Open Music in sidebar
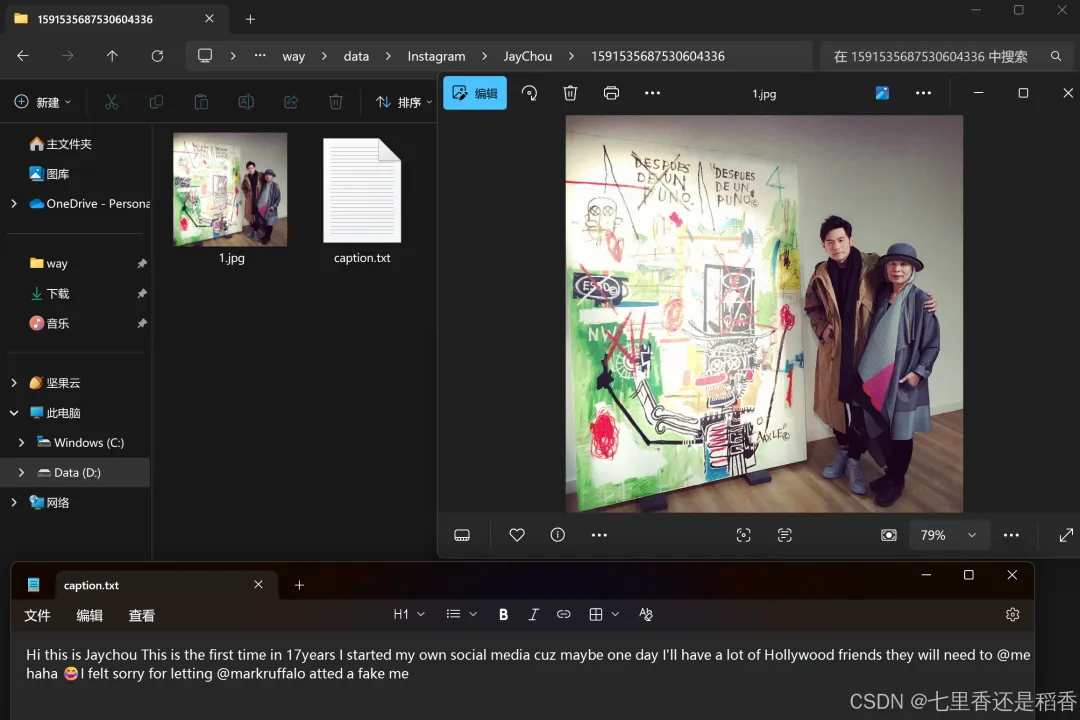The height and width of the screenshot is (720, 1080). [x=49, y=323]
